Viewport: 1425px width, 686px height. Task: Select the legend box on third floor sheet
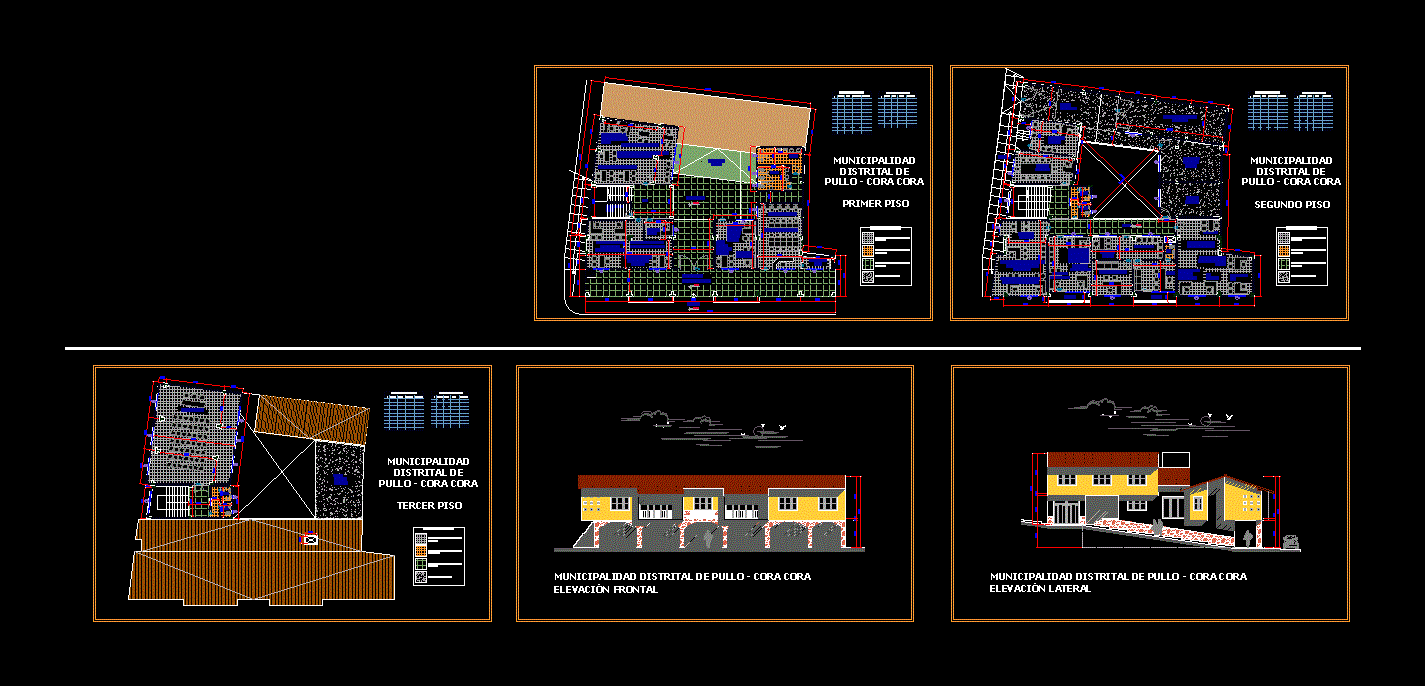tap(438, 556)
